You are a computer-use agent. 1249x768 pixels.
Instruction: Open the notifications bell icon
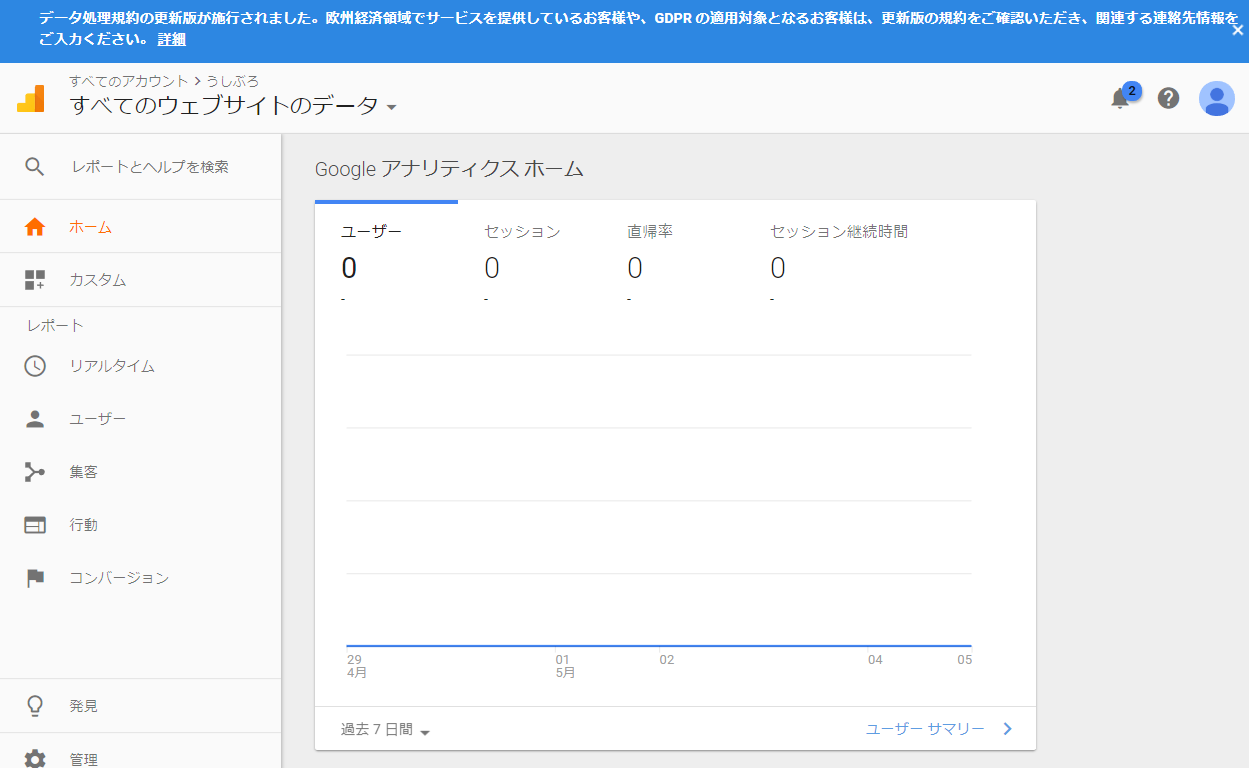click(x=1120, y=98)
